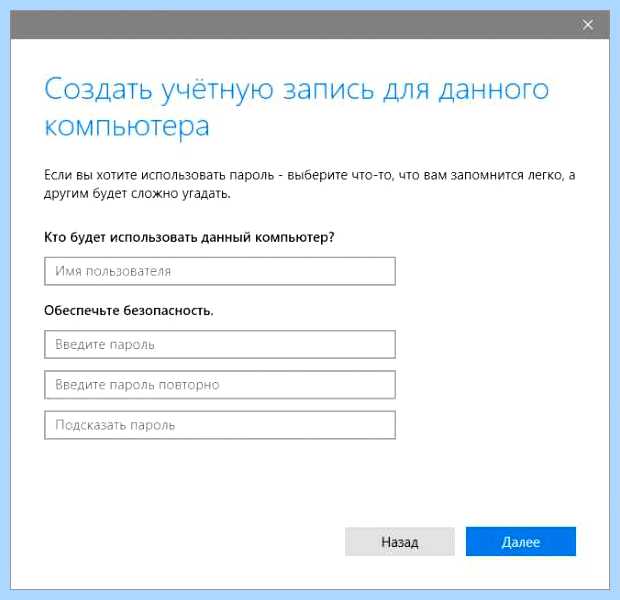Click the label 'Кто будет использовать данный компьютер?'
The width and height of the screenshot is (620, 600).
coord(189,237)
